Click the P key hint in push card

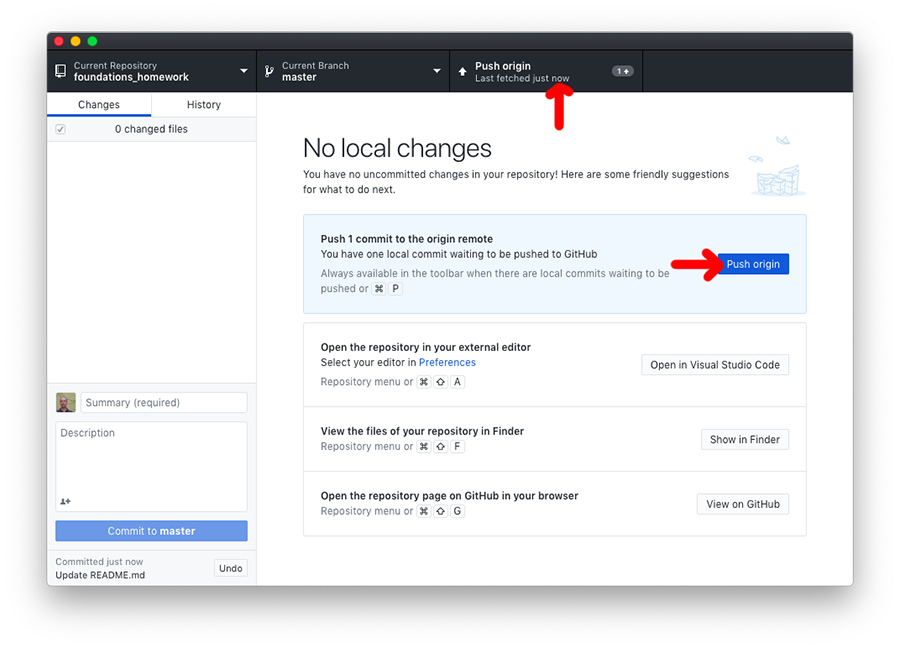pos(395,289)
